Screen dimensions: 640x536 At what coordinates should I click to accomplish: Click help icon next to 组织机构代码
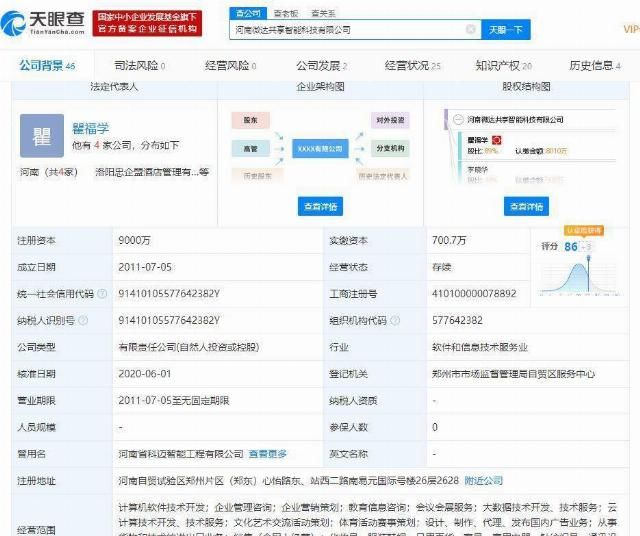pyautogui.click(x=395, y=320)
